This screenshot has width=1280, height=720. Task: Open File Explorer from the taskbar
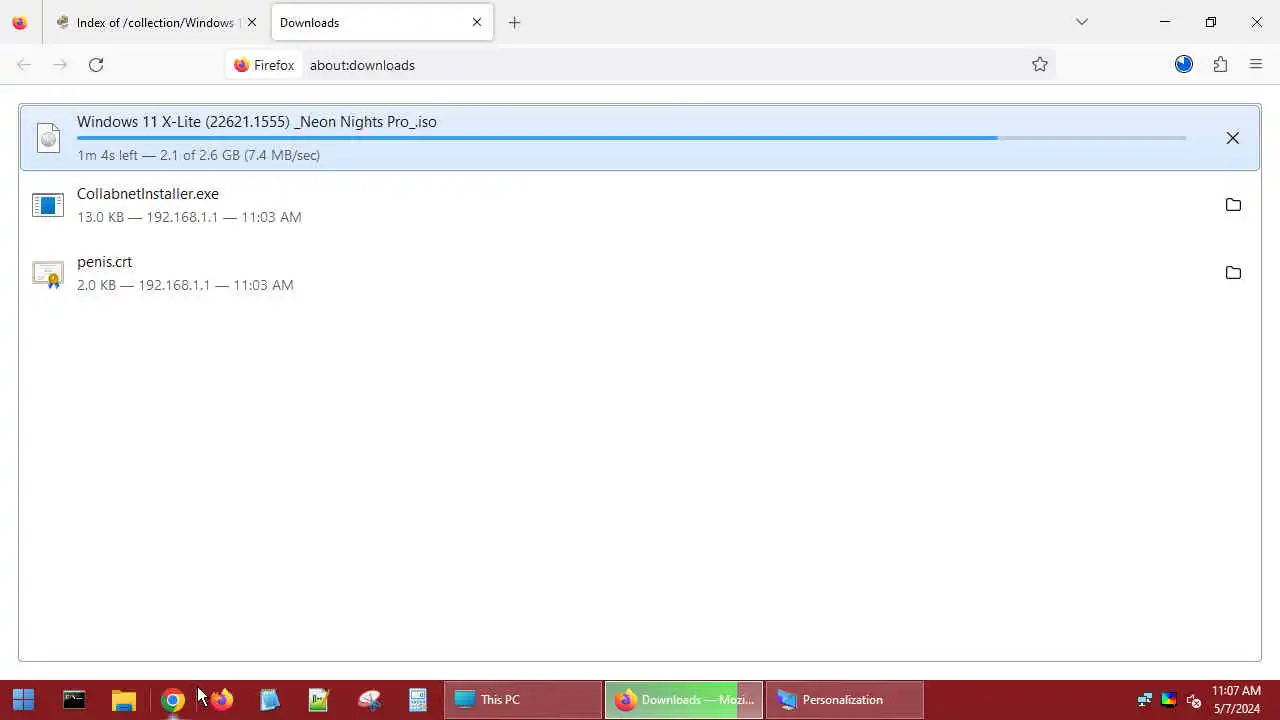click(x=123, y=700)
